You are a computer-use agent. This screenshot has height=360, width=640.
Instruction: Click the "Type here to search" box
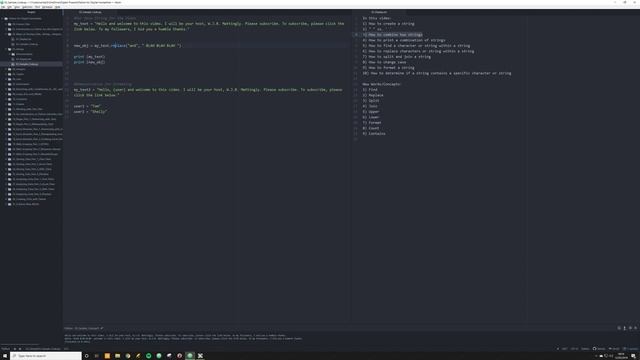[46, 356]
